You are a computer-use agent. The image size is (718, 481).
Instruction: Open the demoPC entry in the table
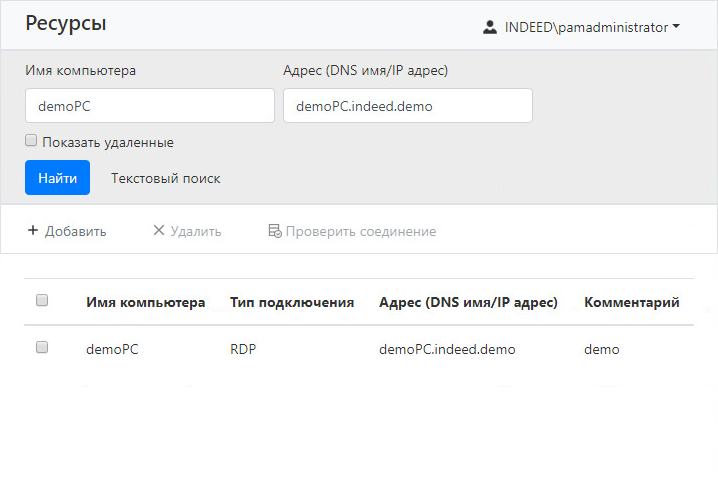[110, 349]
